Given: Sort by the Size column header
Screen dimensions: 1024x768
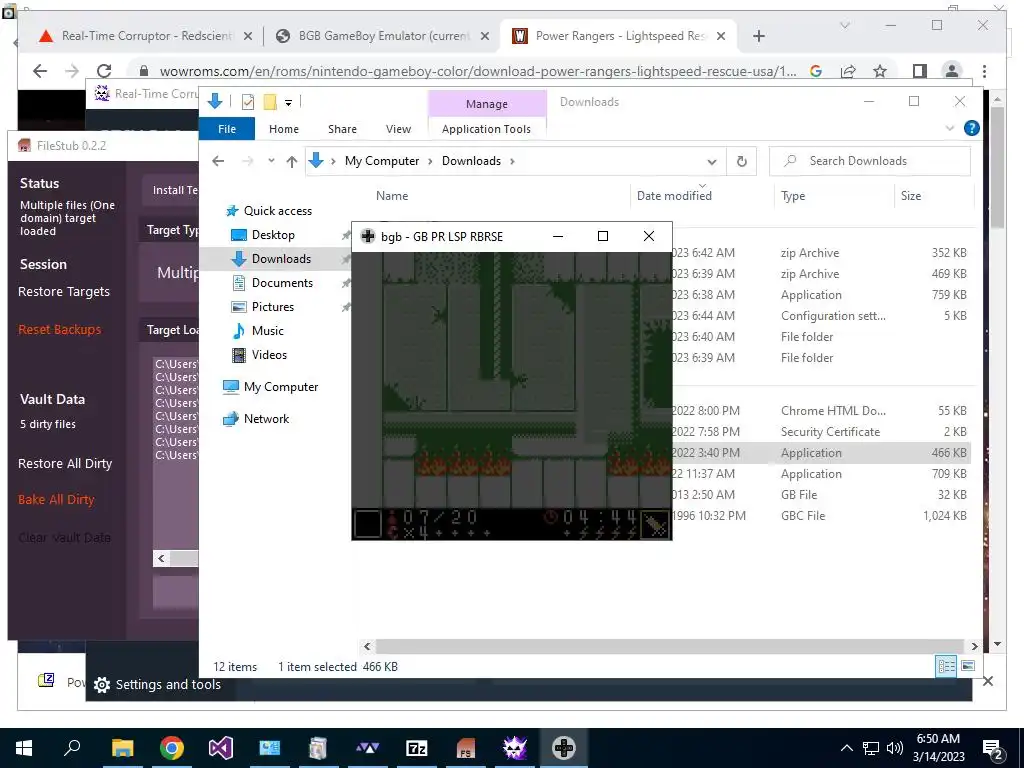Looking at the screenshot, I should point(910,196).
